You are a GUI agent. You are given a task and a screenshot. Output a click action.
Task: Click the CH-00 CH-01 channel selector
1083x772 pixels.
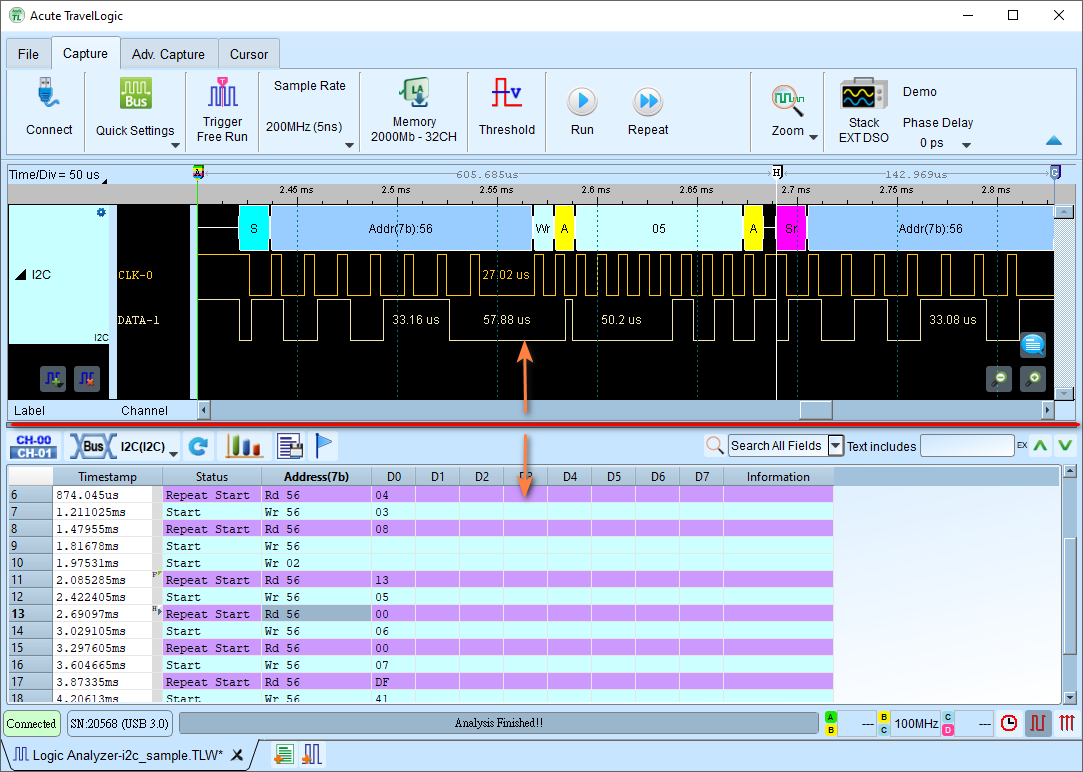(34, 446)
